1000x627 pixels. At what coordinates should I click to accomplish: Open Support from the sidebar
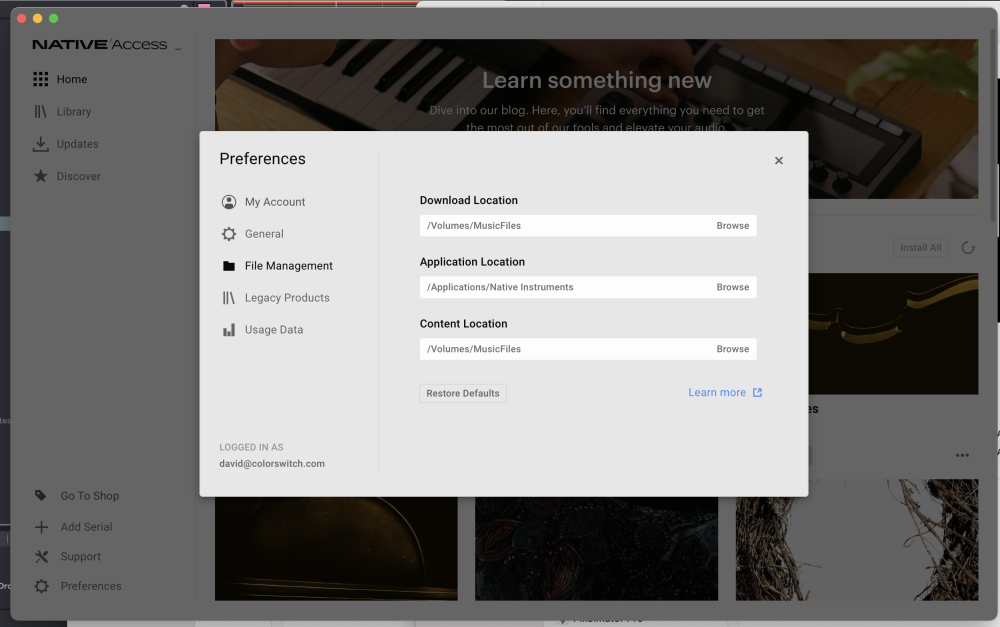click(80, 556)
